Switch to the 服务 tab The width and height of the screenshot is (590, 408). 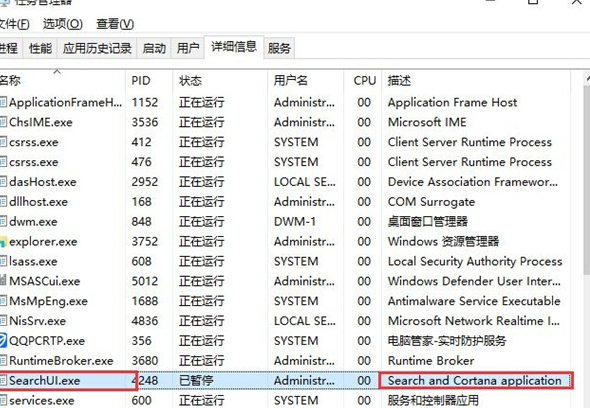tap(279, 48)
